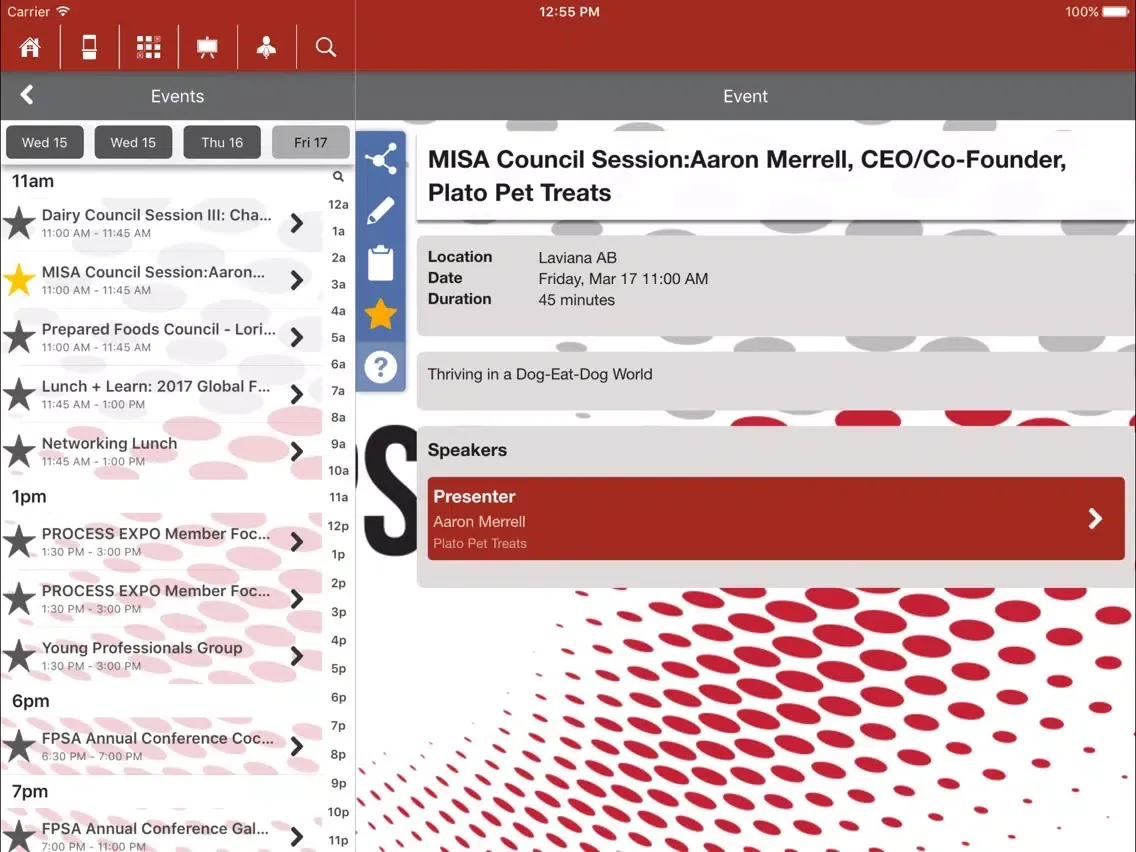Tap the '6pm' section header
This screenshot has height=852, width=1136.
click(x=30, y=701)
